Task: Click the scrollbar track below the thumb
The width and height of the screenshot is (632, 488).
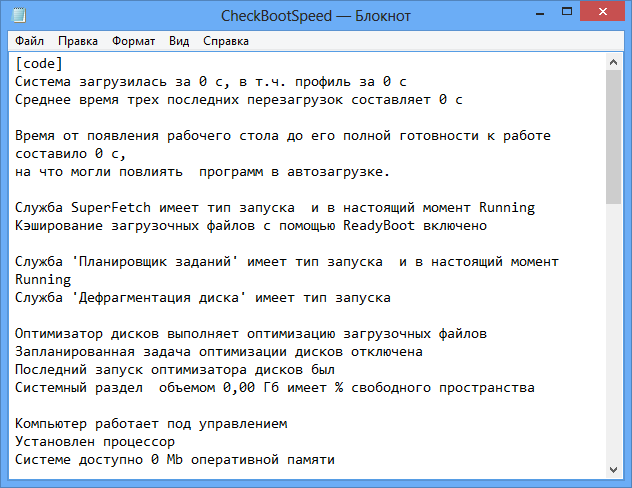Action: [613, 333]
